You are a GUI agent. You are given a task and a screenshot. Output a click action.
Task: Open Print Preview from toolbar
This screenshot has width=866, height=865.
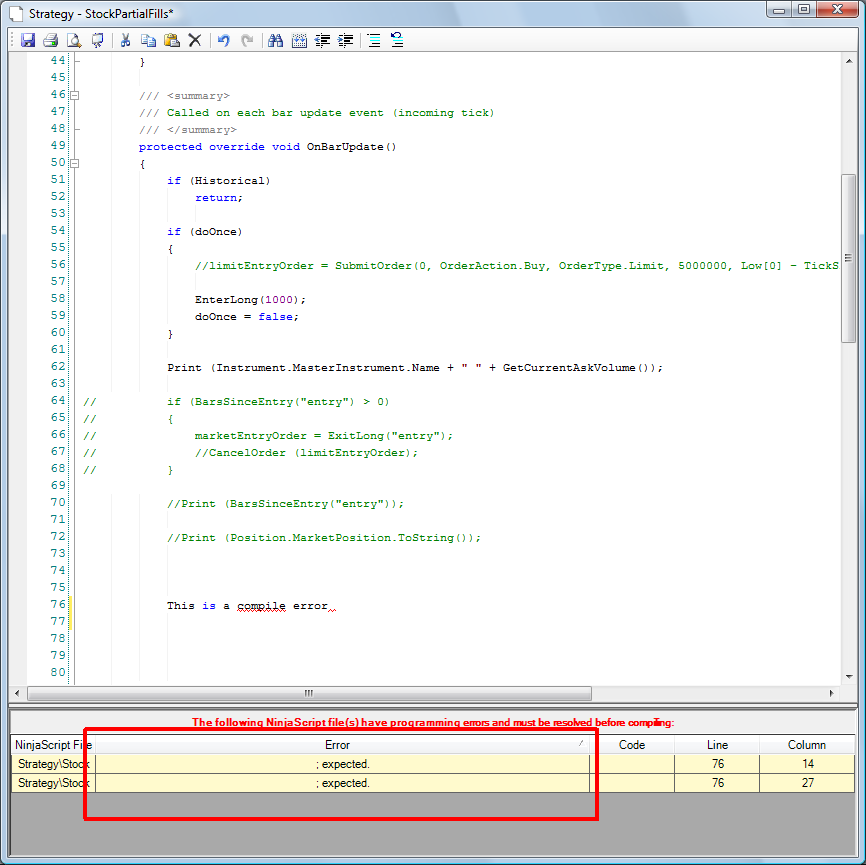73,40
